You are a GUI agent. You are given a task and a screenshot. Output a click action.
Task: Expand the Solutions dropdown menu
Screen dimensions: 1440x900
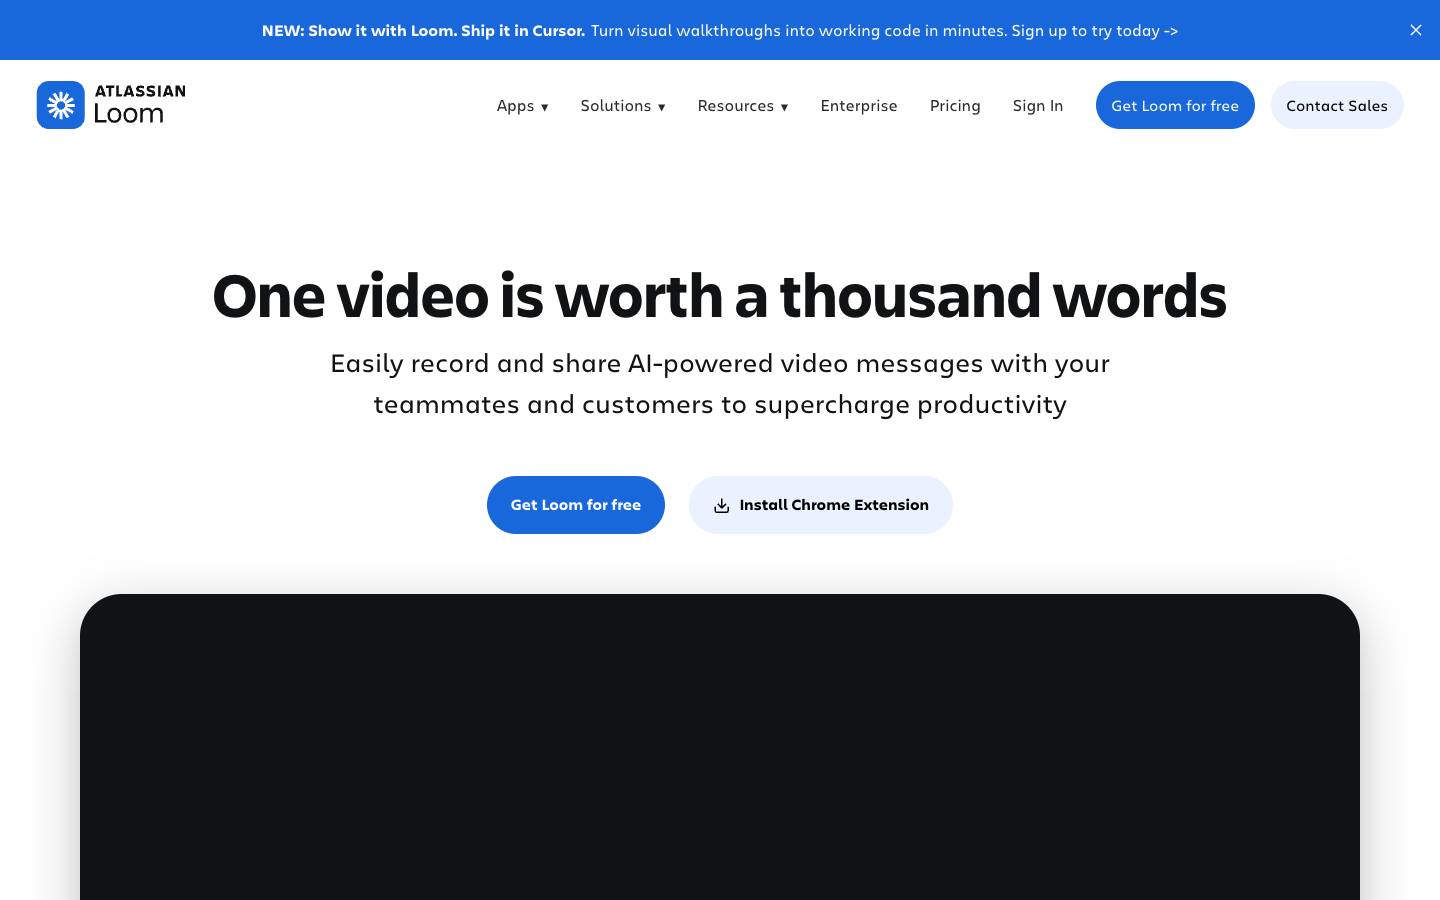pos(623,105)
